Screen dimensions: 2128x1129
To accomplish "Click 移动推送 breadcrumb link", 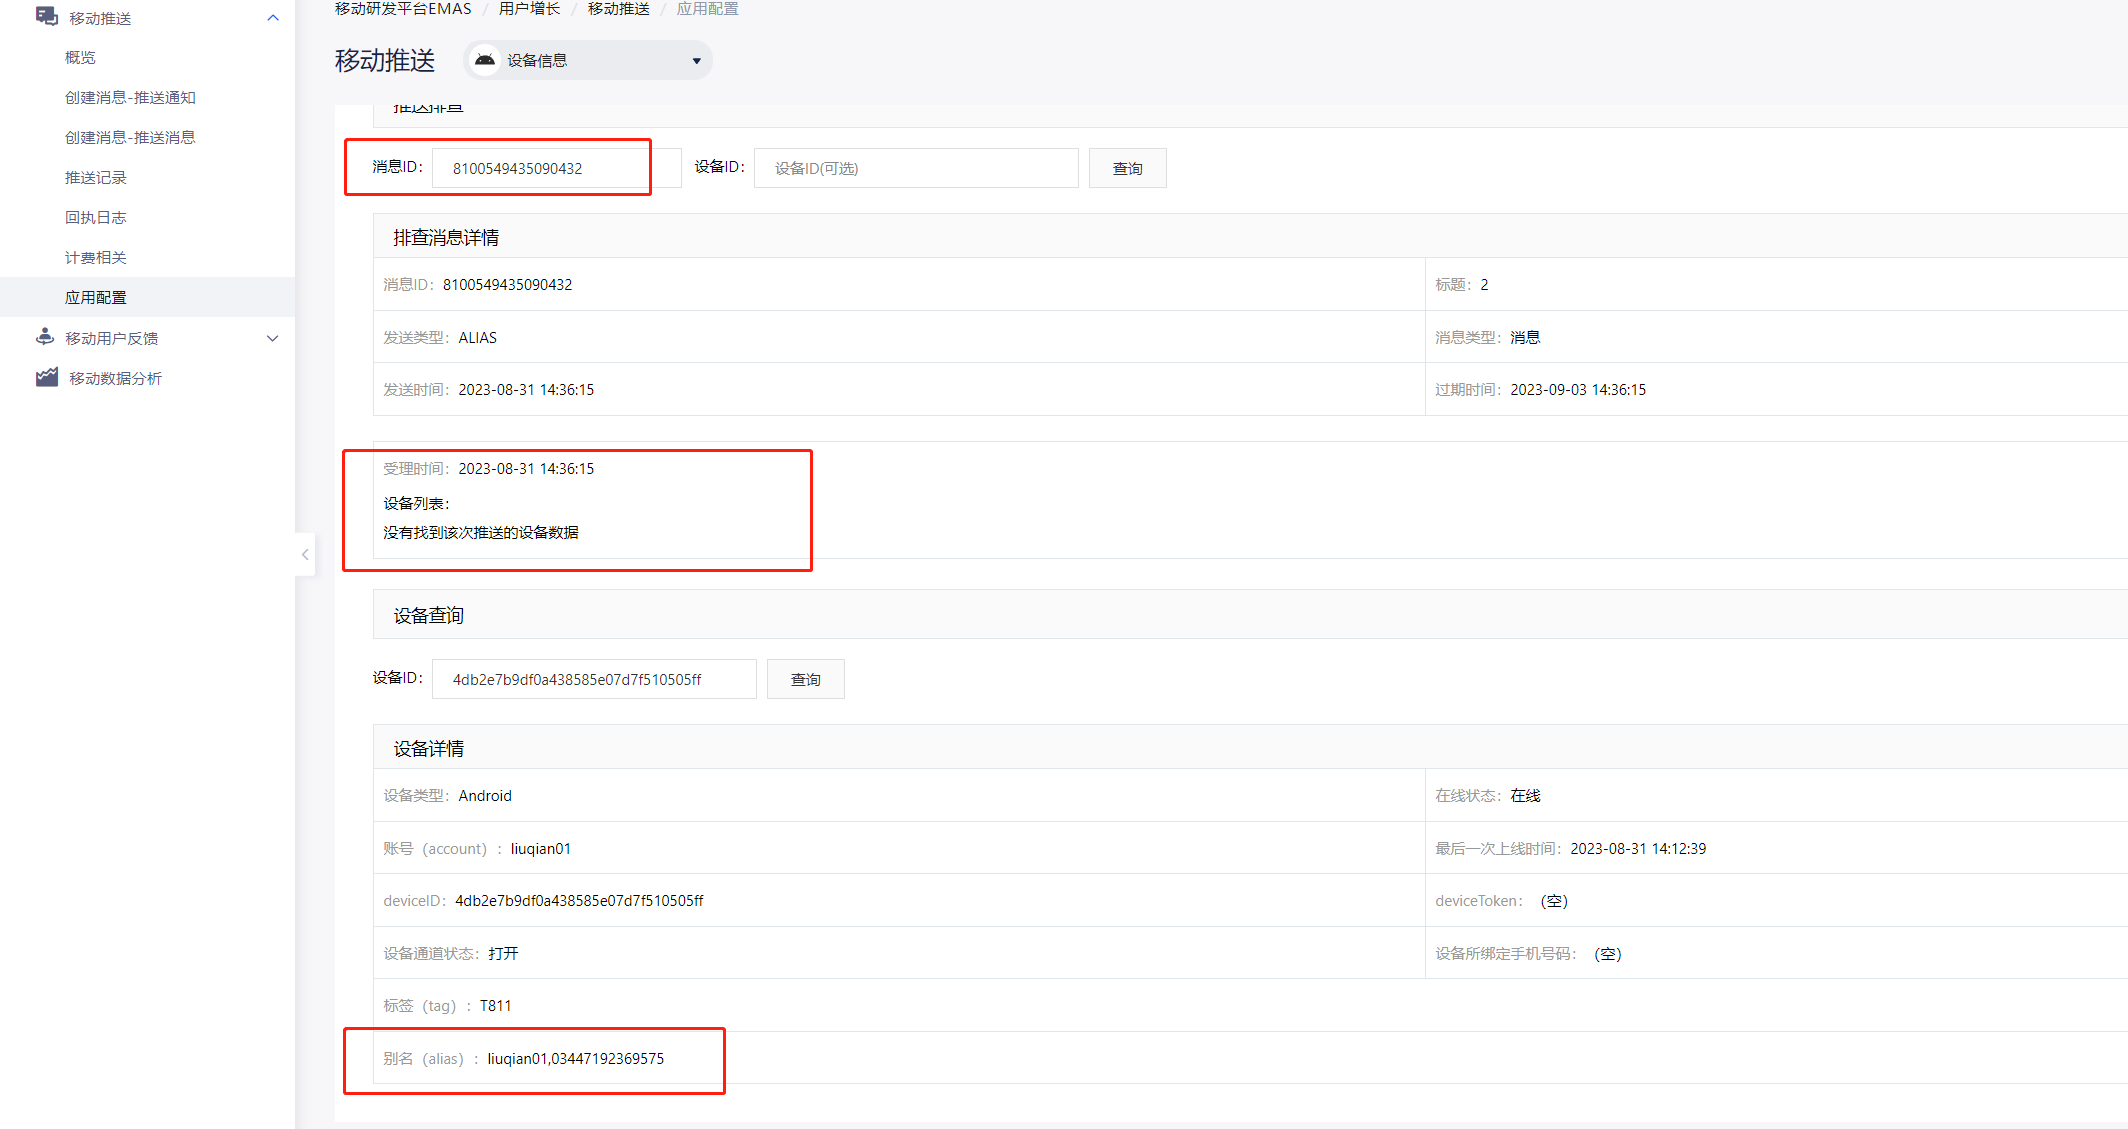I will (x=618, y=9).
